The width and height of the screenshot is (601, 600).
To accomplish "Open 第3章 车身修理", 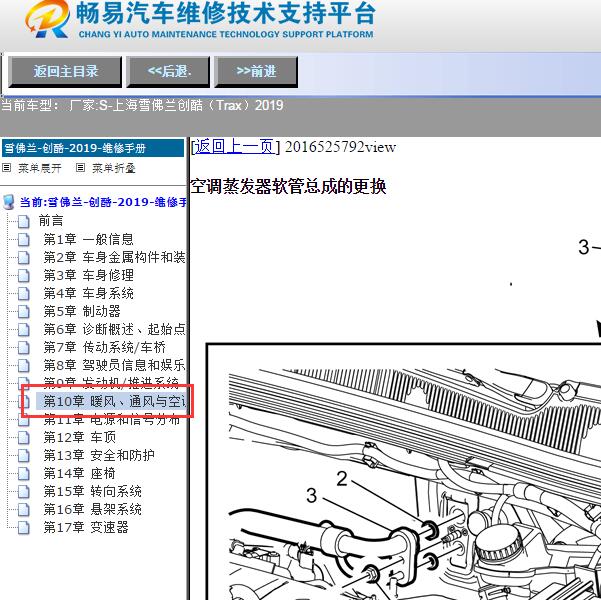I will [89, 275].
